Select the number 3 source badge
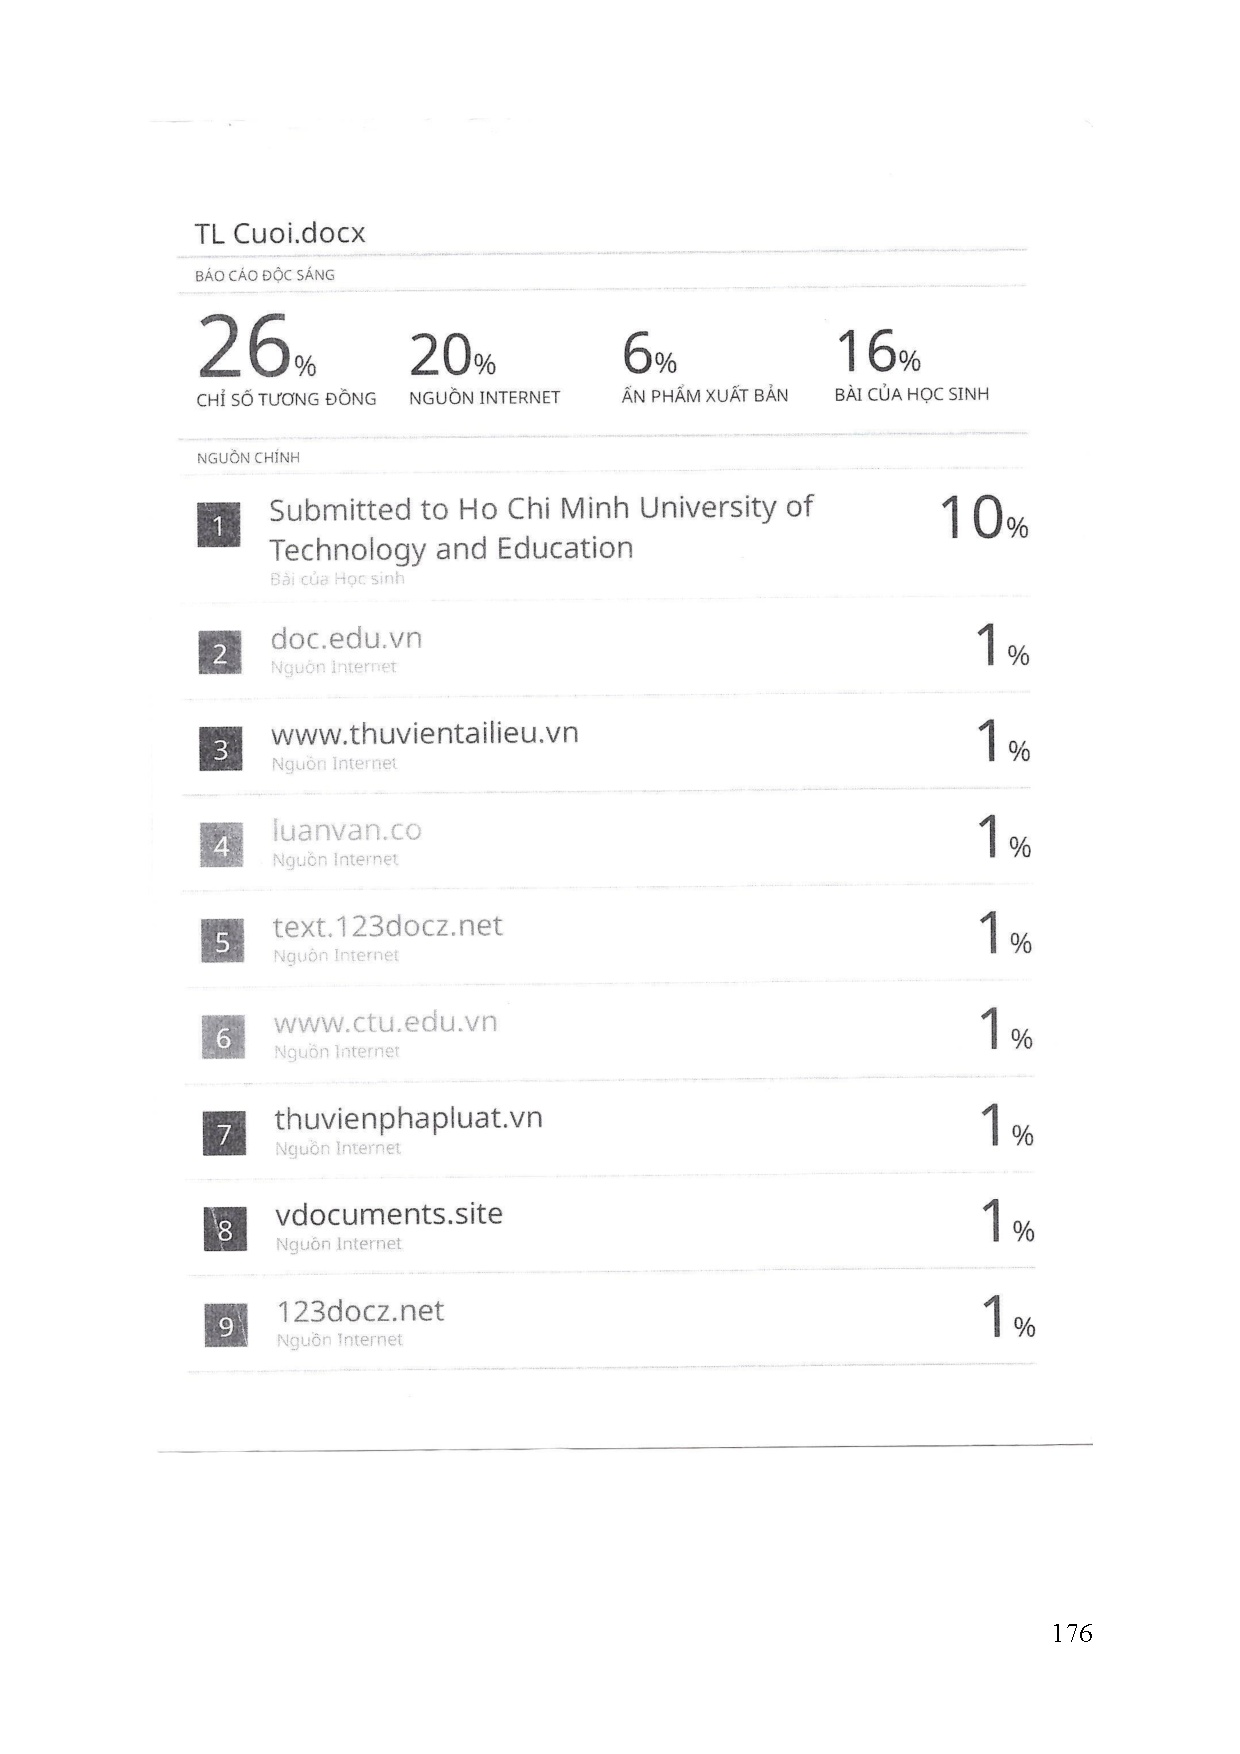Viewport: 1240px width, 1754px height. (221, 749)
